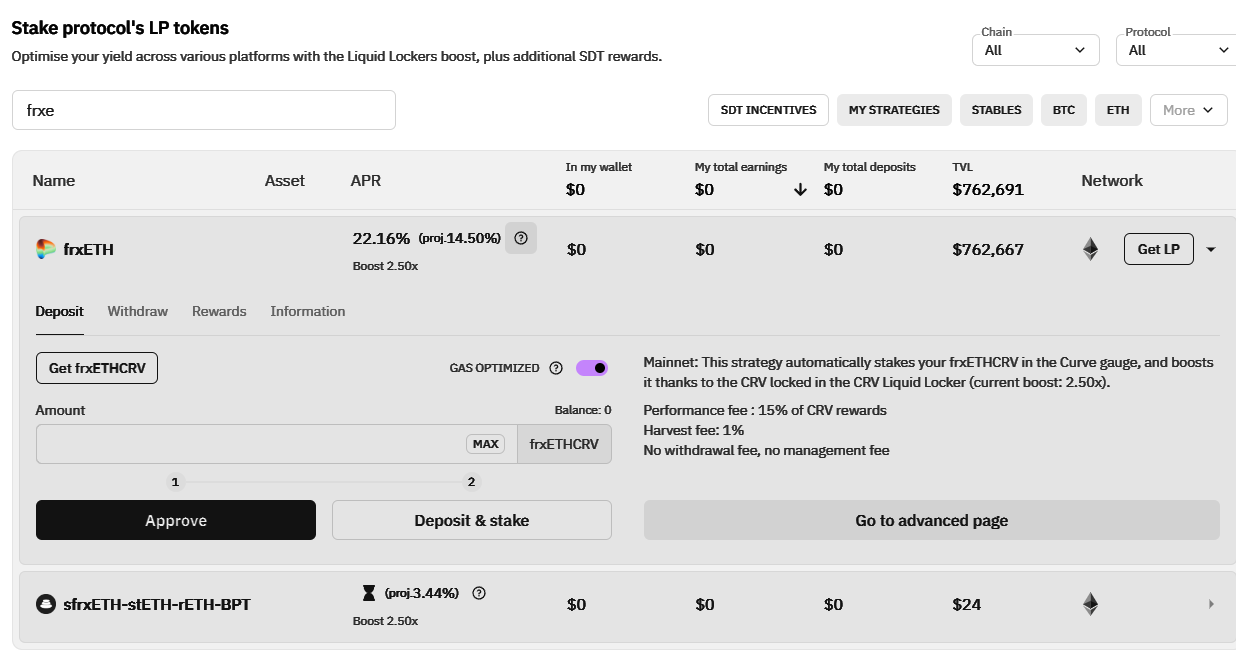This screenshot has width=1236, height=663.
Task: Collapse the frxETH row with caret
Action: point(1211,250)
